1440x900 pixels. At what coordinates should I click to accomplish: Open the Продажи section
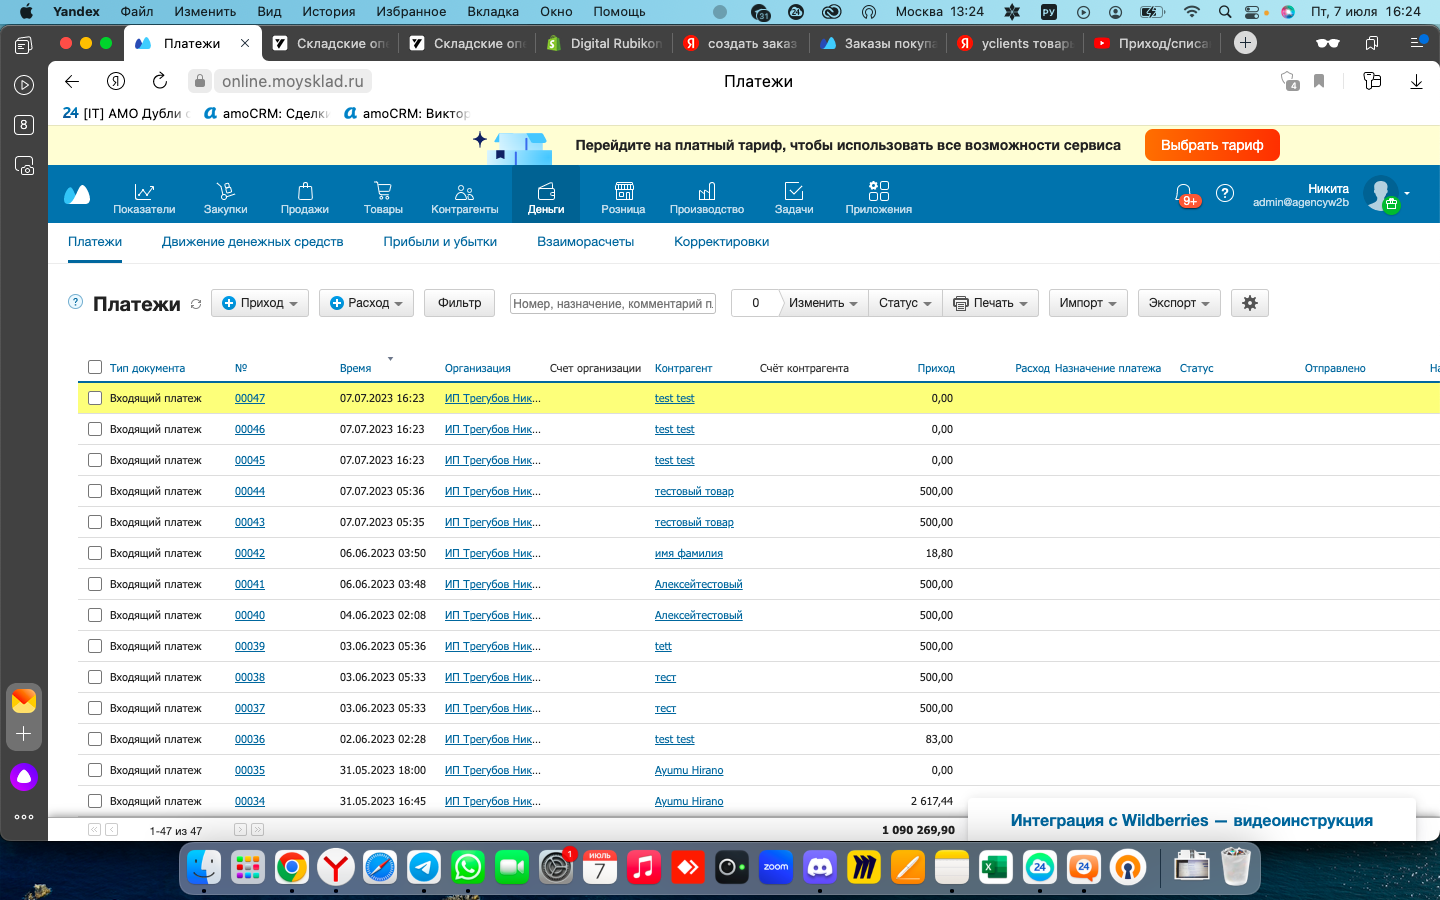(305, 197)
